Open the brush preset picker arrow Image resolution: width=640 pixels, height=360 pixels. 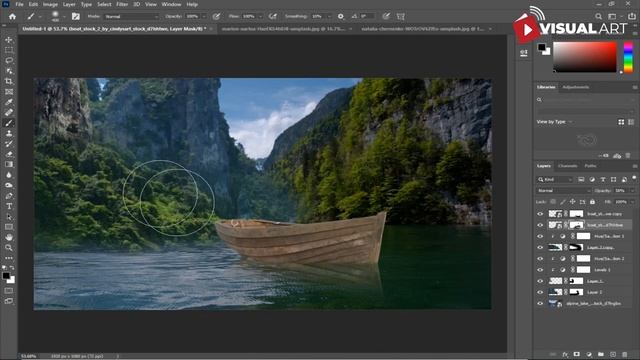[64, 17]
